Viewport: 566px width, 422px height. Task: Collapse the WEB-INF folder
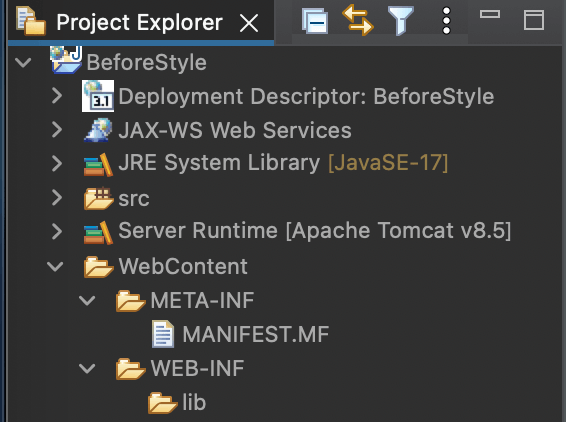(x=87, y=369)
